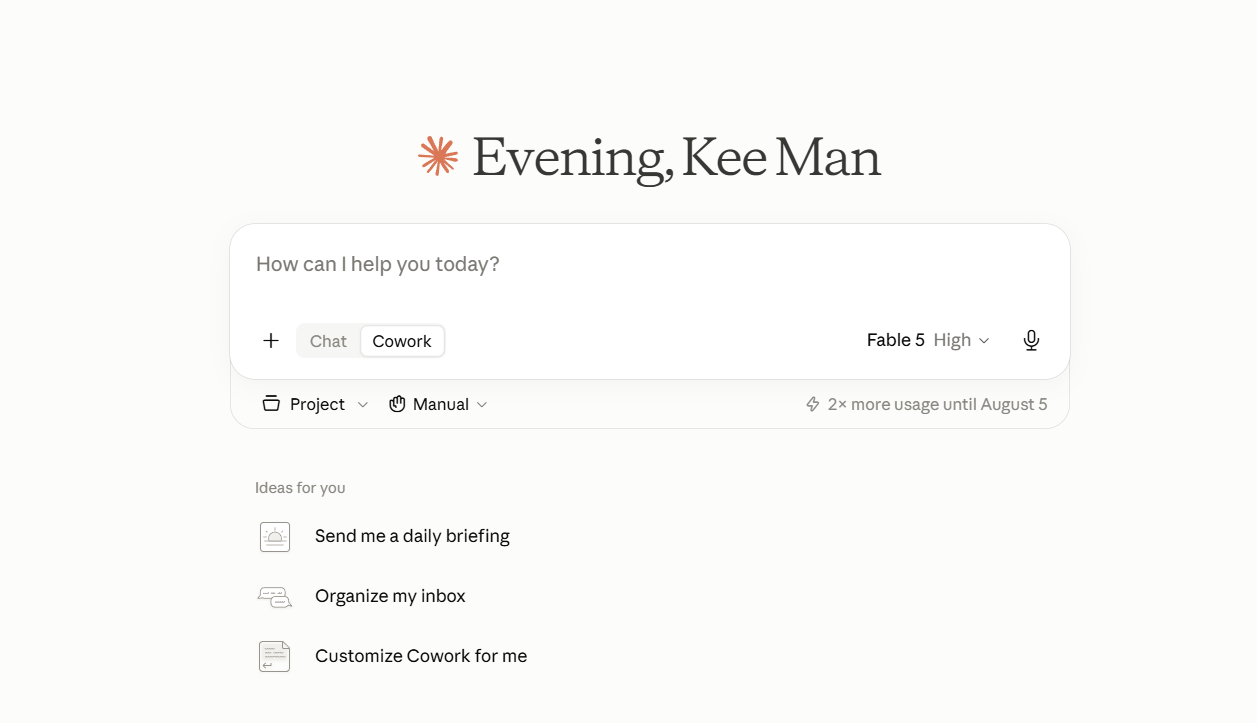This screenshot has height=723, width=1257.
Task: Choose 'Send me a daily briefing' idea
Action: point(412,536)
